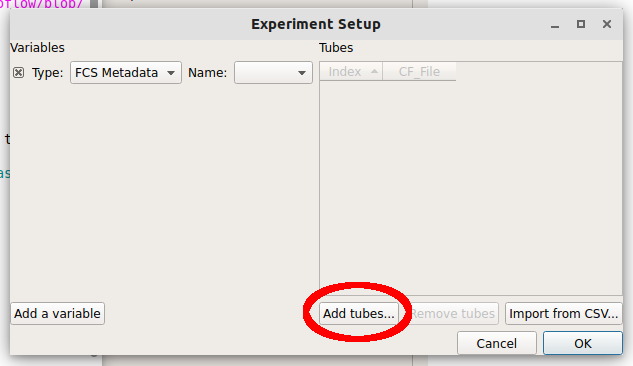The height and width of the screenshot is (366, 633).
Task: Open the Type combo box showing FCS Metadata
Action: pos(126,73)
